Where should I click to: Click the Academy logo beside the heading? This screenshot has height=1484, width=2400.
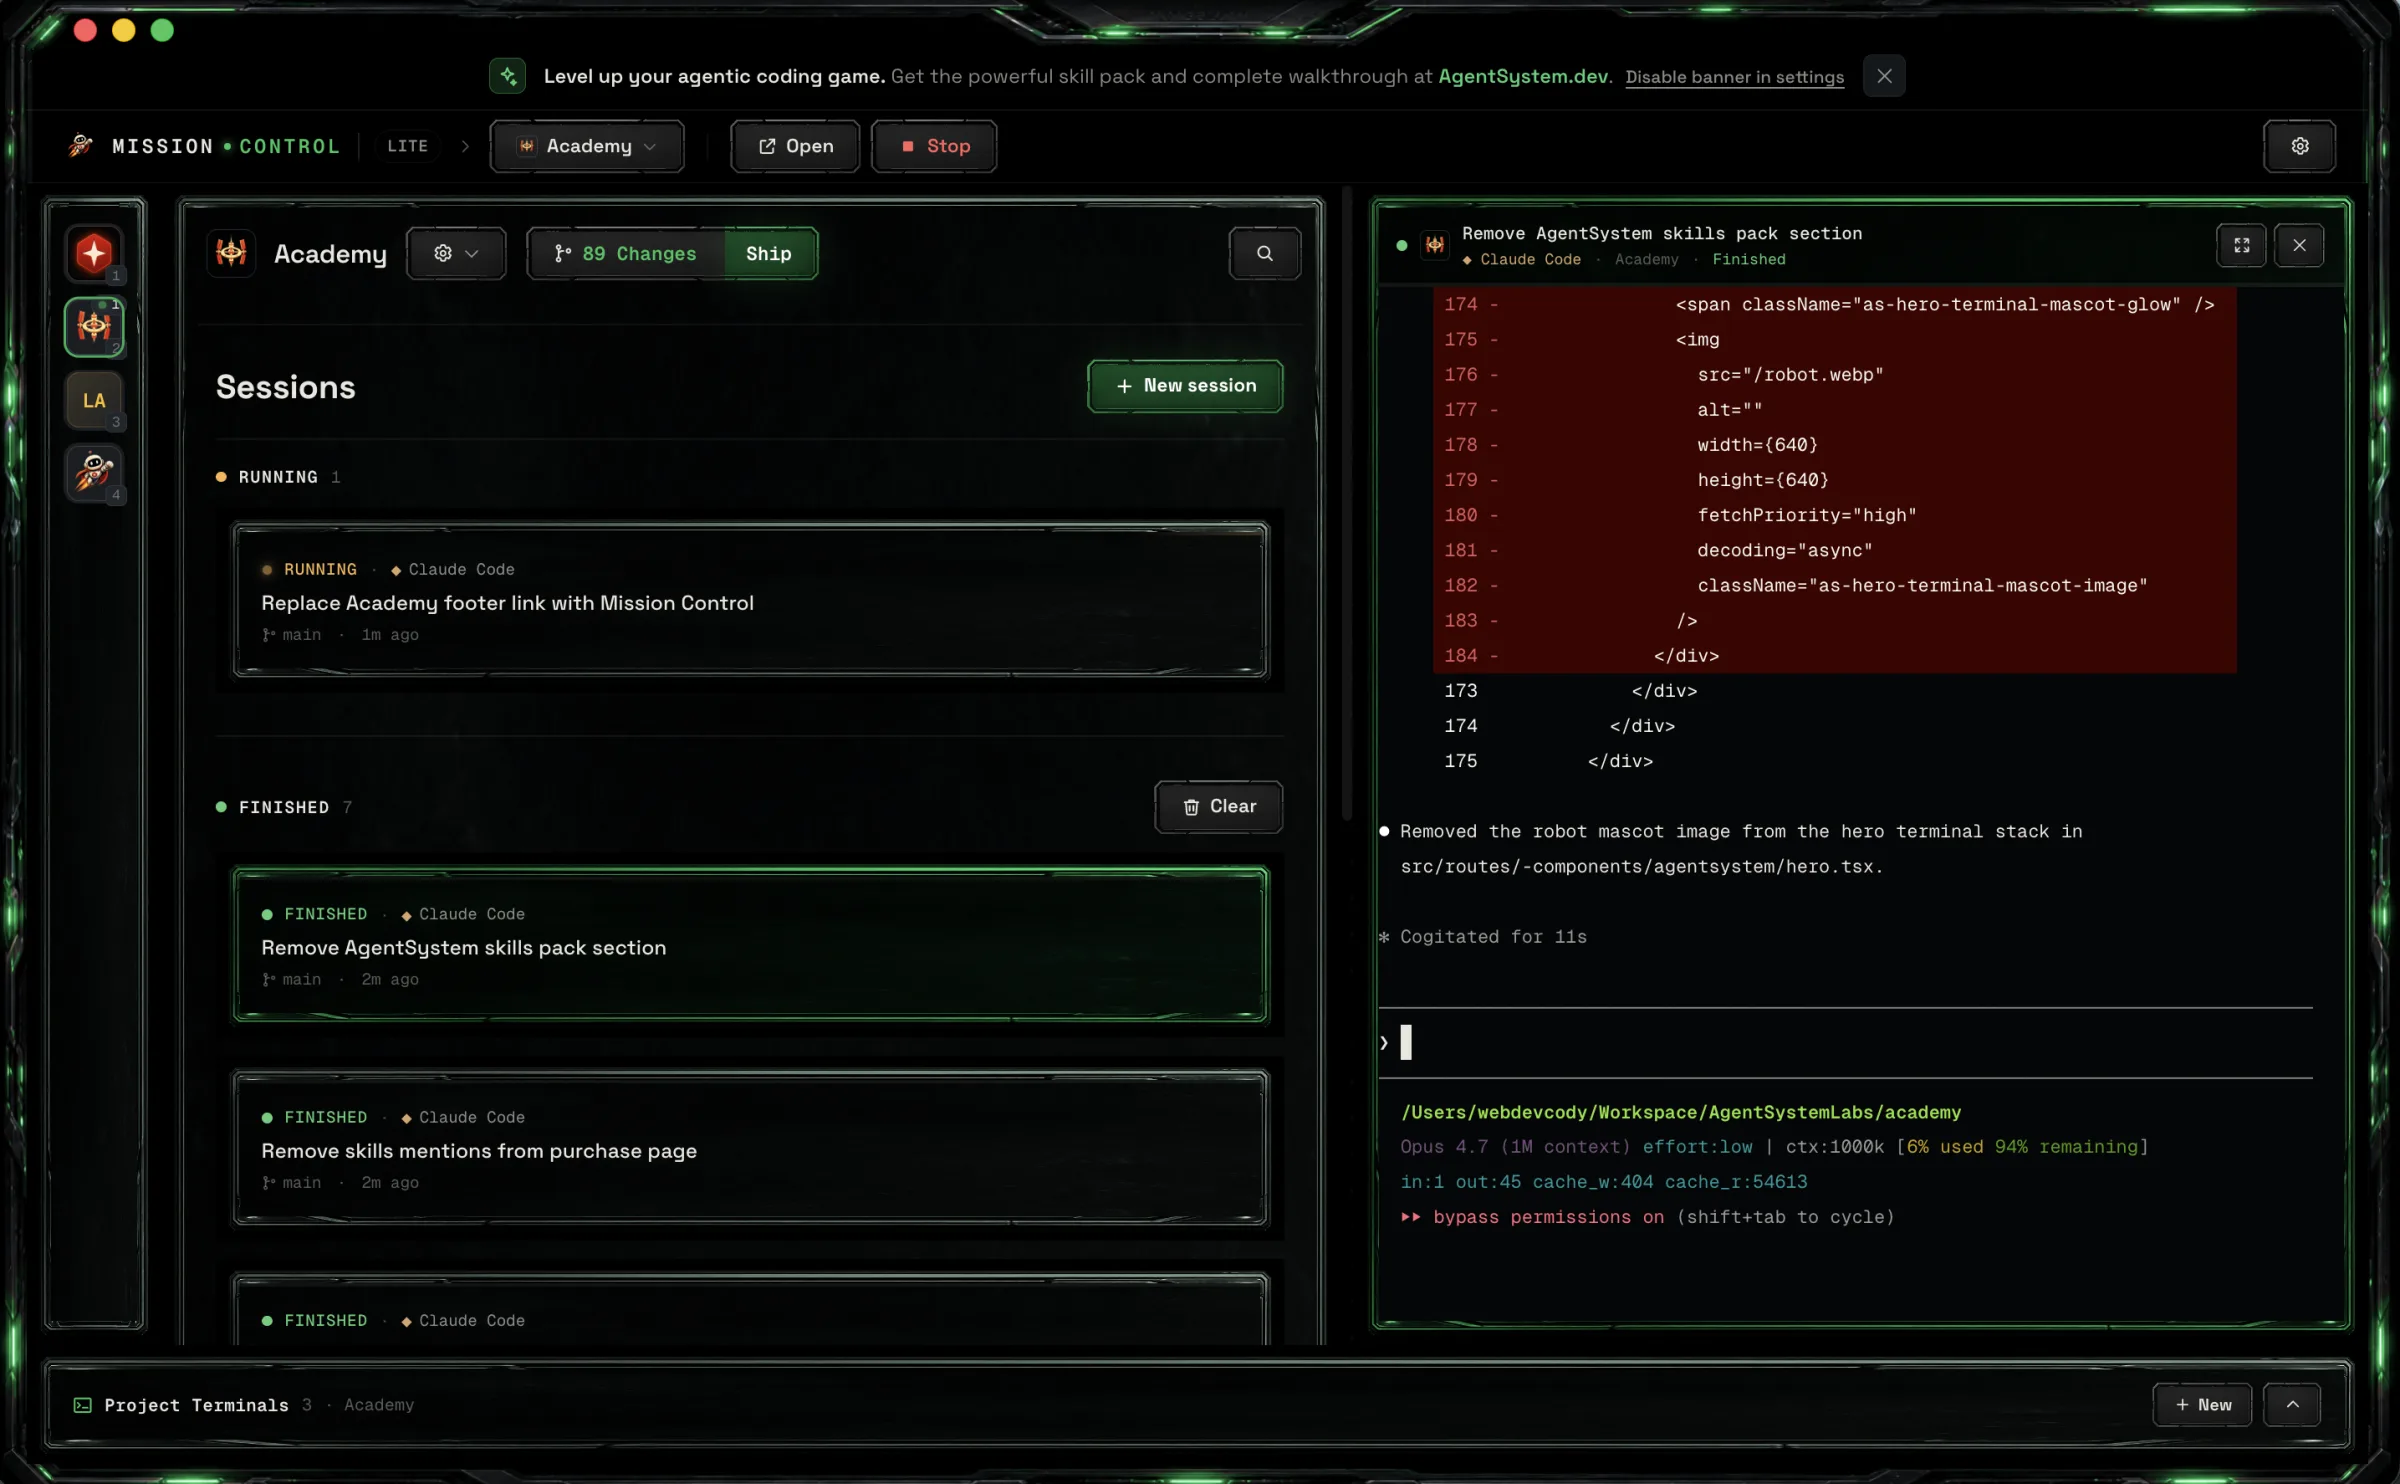pyautogui.click(x=231, y=253)
